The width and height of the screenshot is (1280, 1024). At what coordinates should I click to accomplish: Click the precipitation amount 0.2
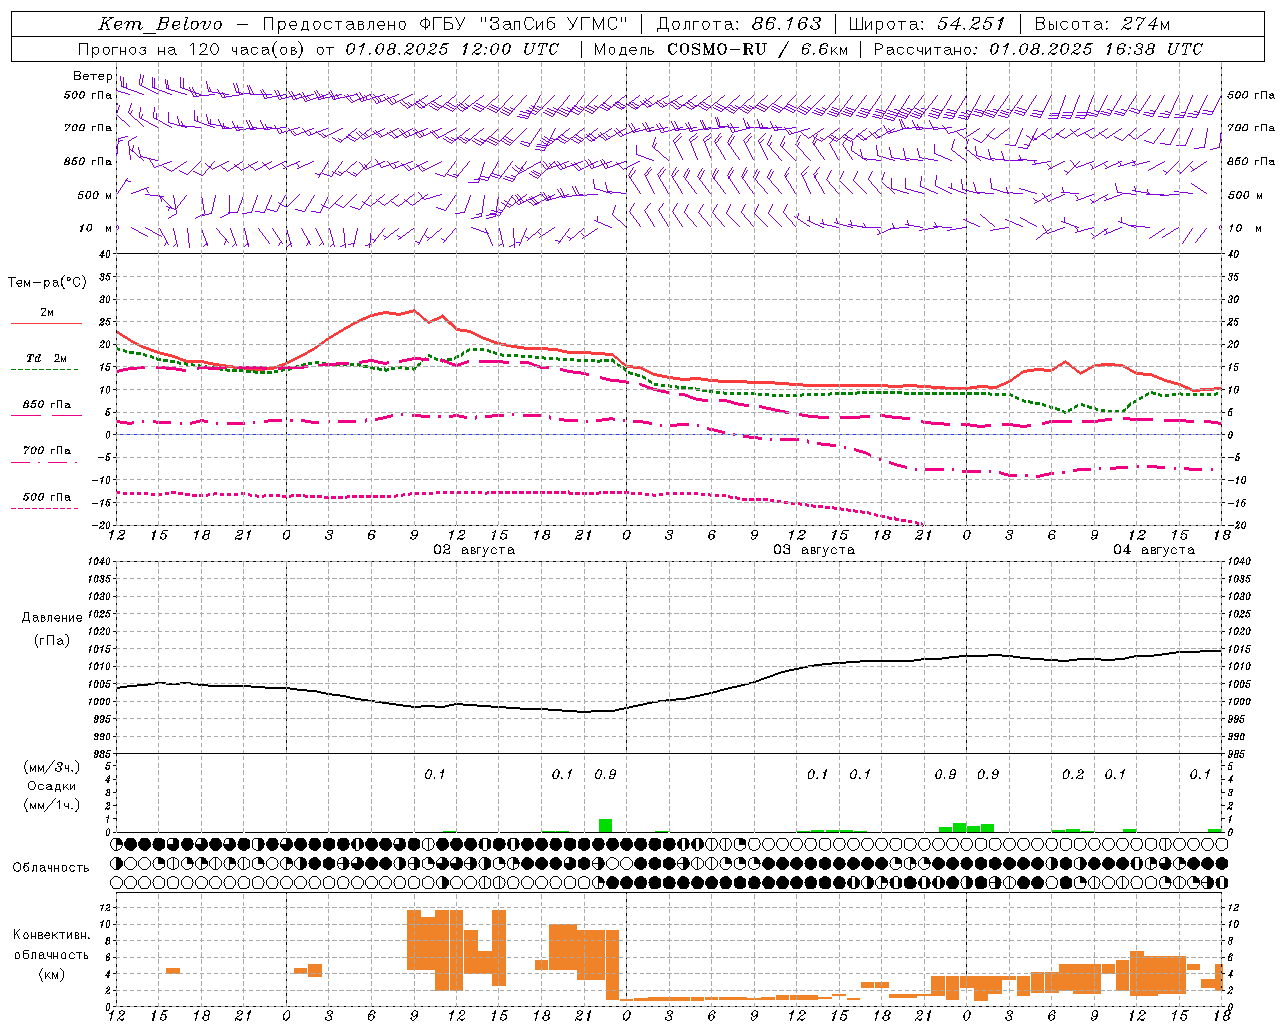click(x=1073, y=775)
